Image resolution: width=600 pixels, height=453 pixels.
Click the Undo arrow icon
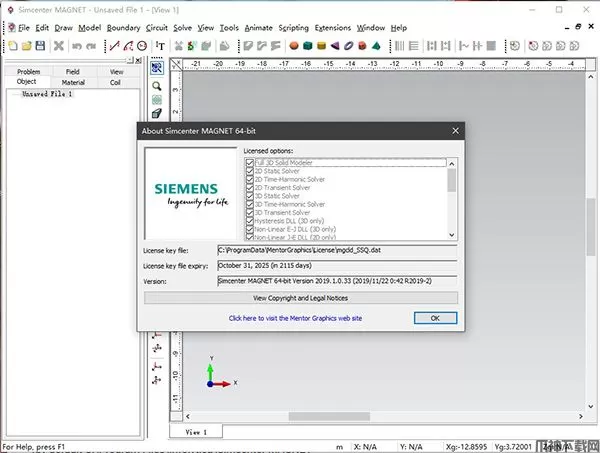coord(77,46)
